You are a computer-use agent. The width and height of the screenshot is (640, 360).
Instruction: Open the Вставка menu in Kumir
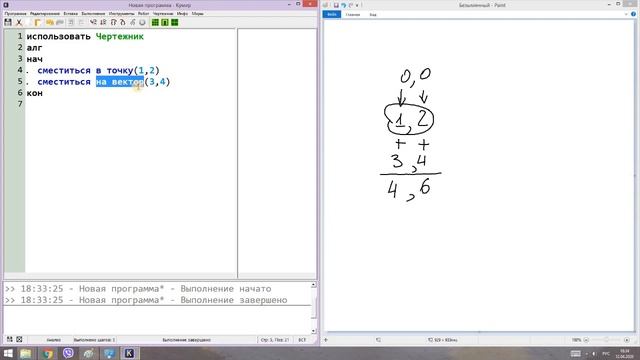pyautogui.click(x=71, y=13)
